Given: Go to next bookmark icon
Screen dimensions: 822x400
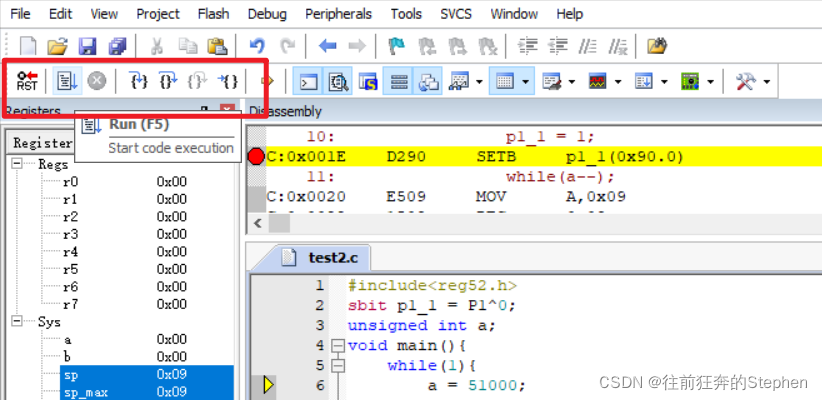Looking at the screenshot, I should (x=457, y=46).
